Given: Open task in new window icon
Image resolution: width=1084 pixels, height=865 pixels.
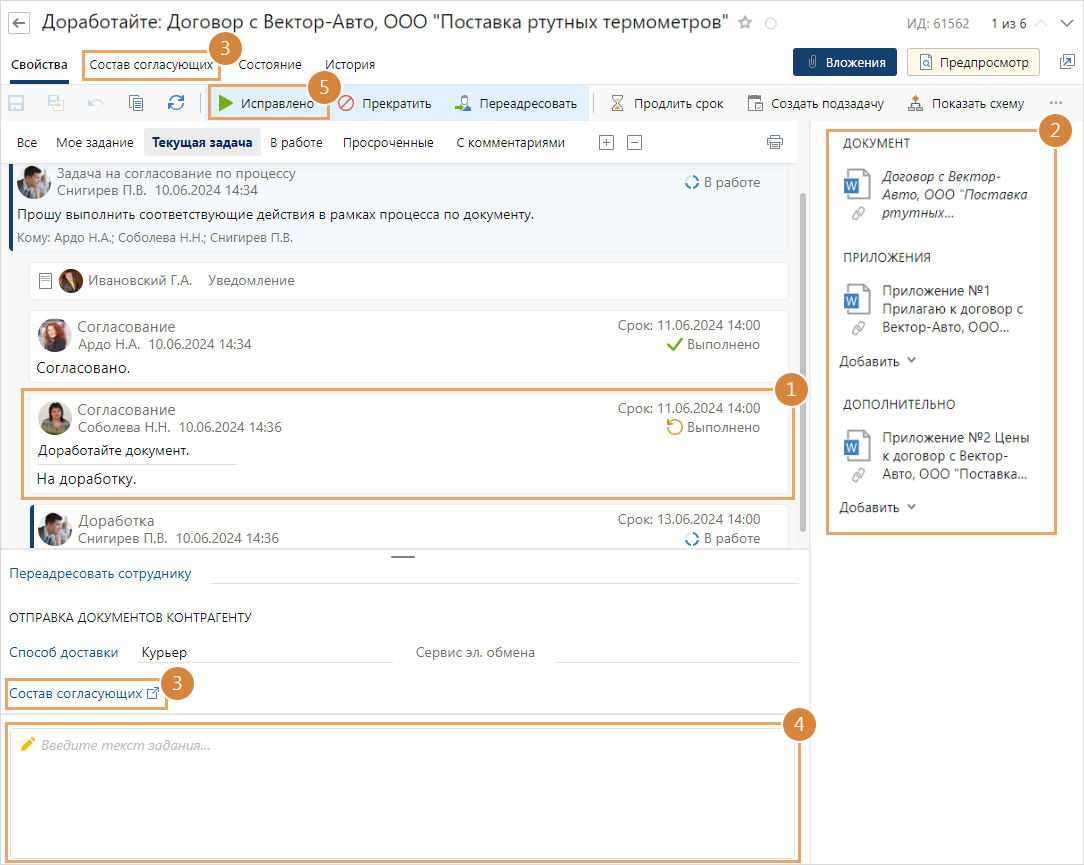Looking at the screenshot, I should pyautogui.click(x=1067, y=62).
